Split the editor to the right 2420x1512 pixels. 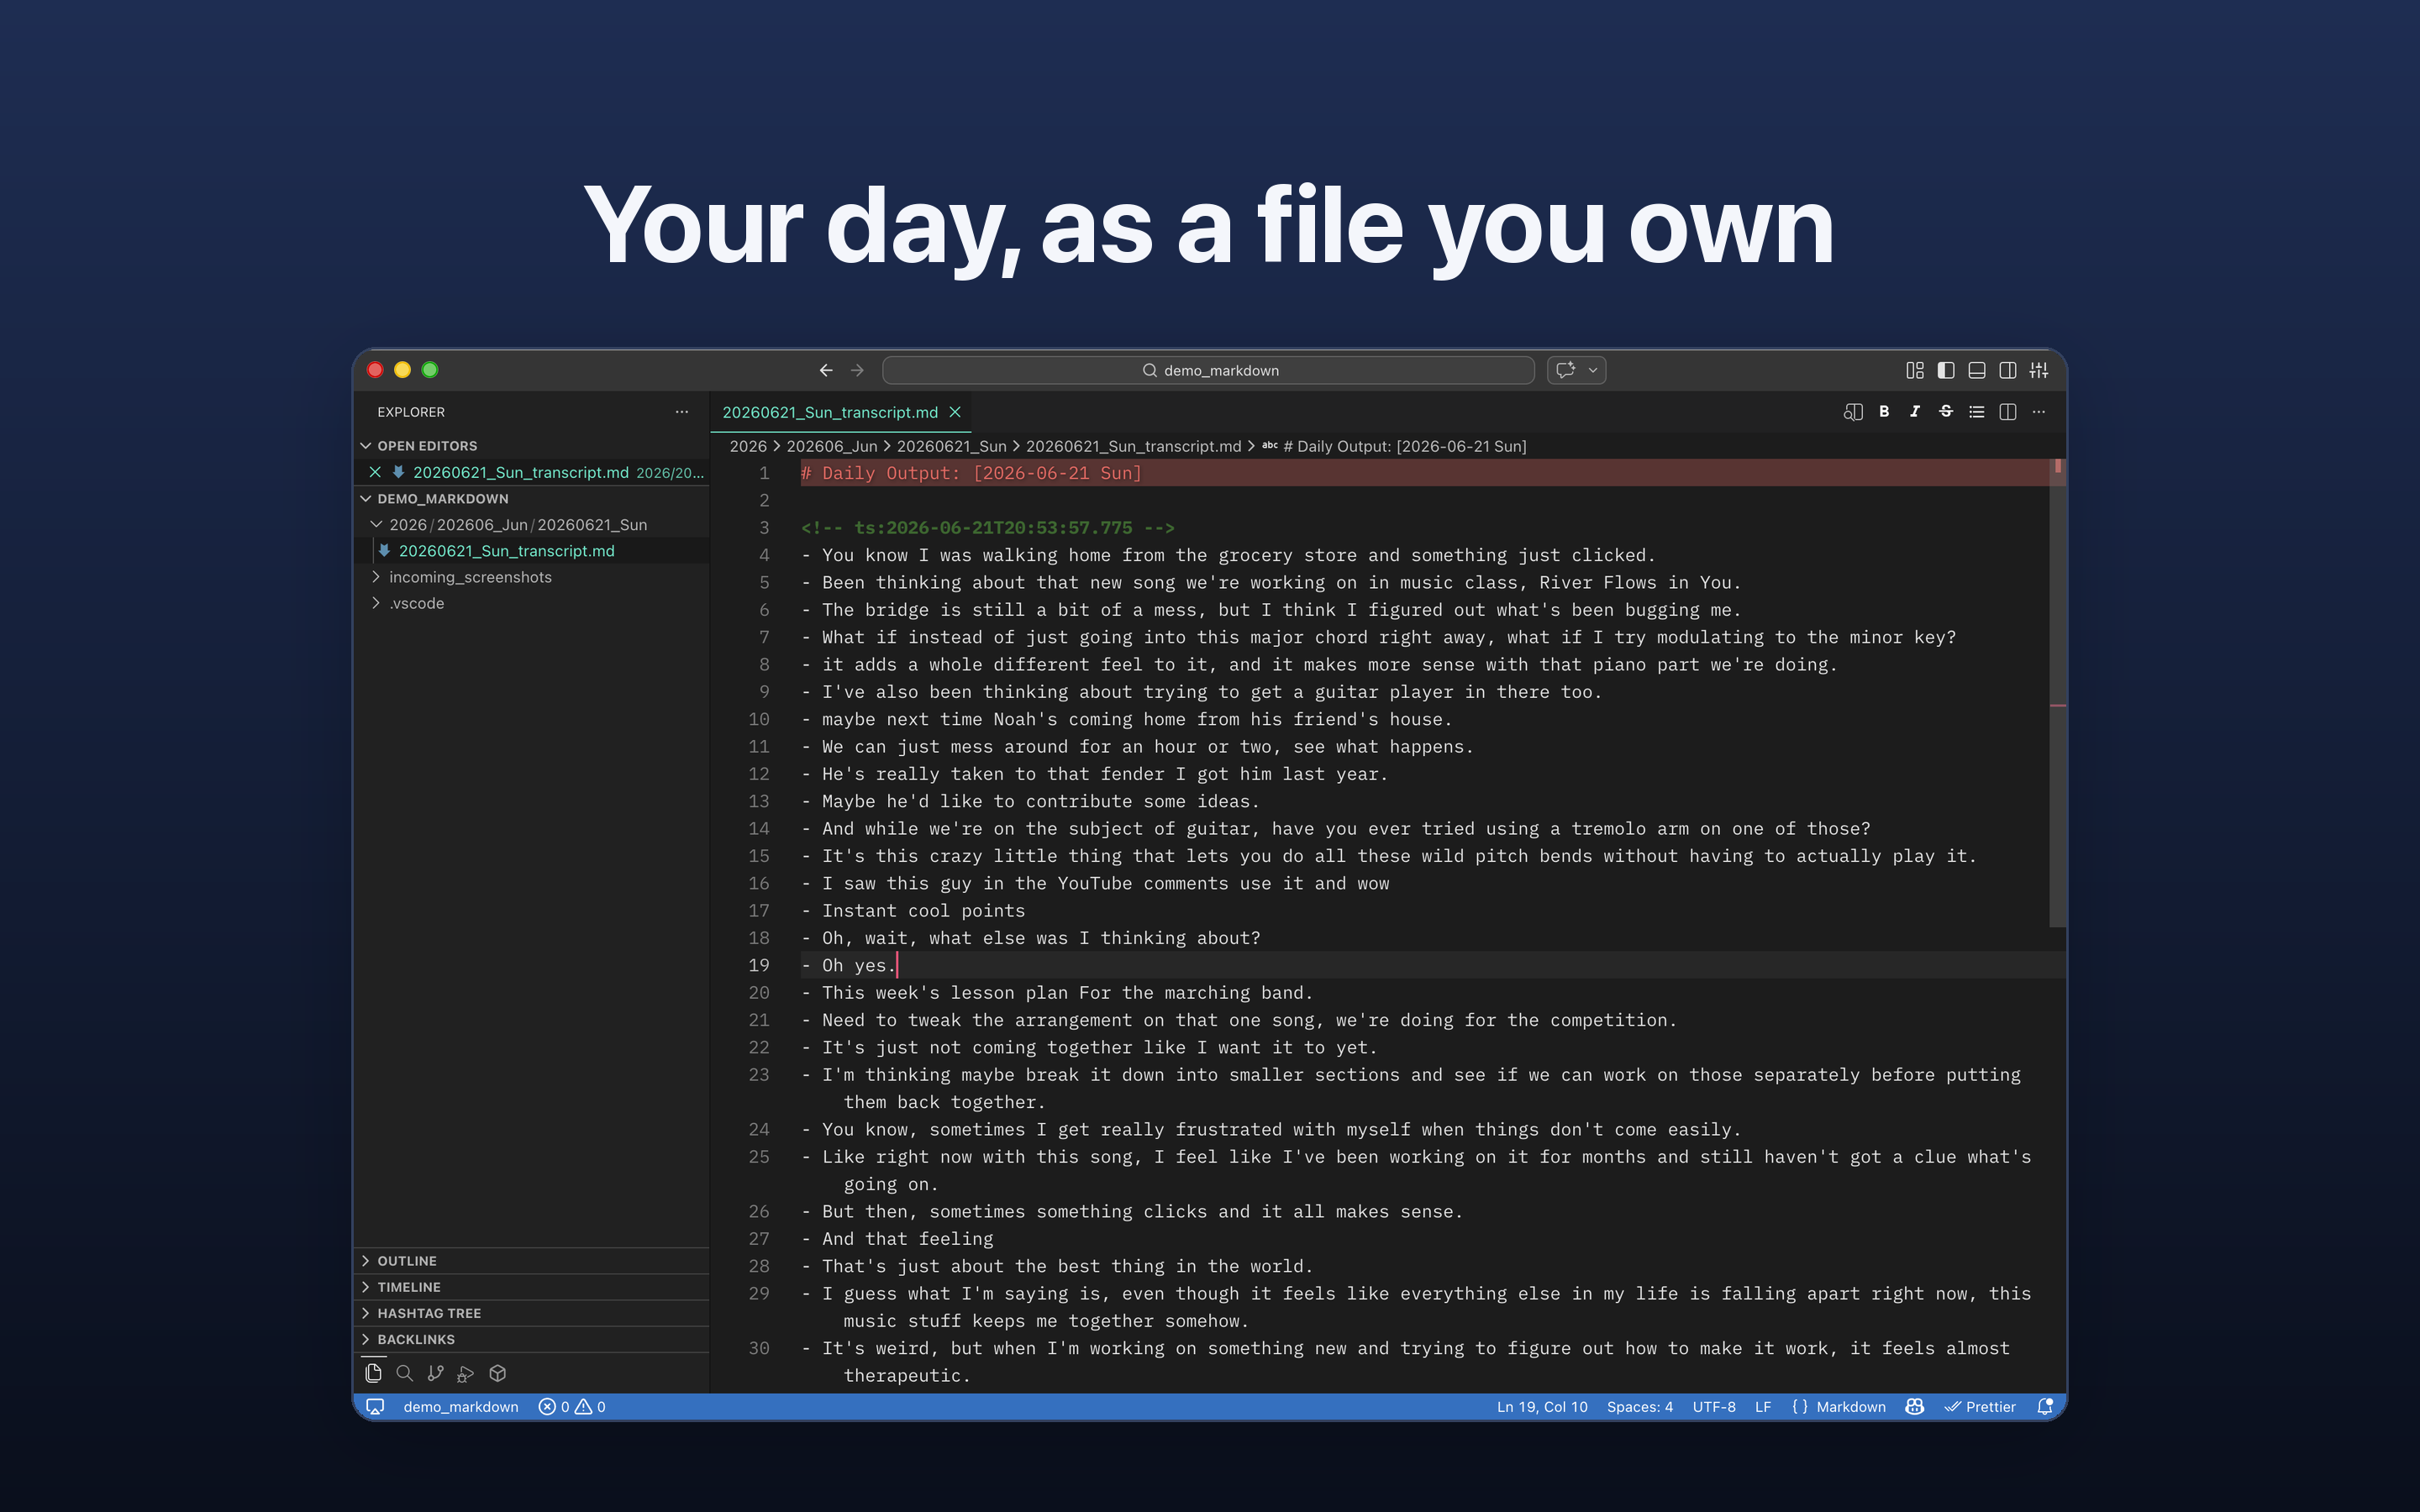pyautogui.click(x=2008, y=412)
